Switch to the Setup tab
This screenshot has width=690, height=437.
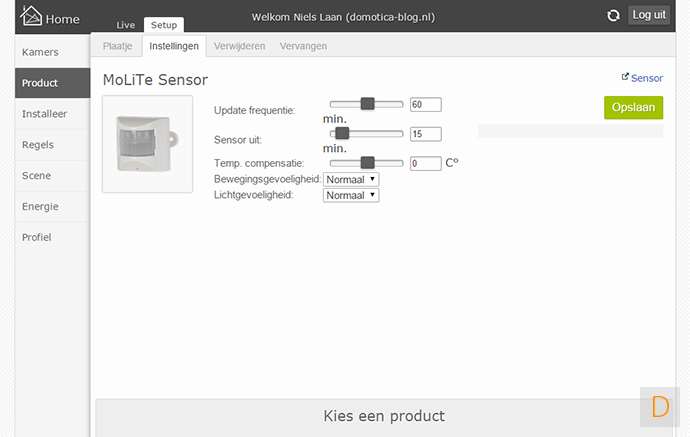pos(161,25)
